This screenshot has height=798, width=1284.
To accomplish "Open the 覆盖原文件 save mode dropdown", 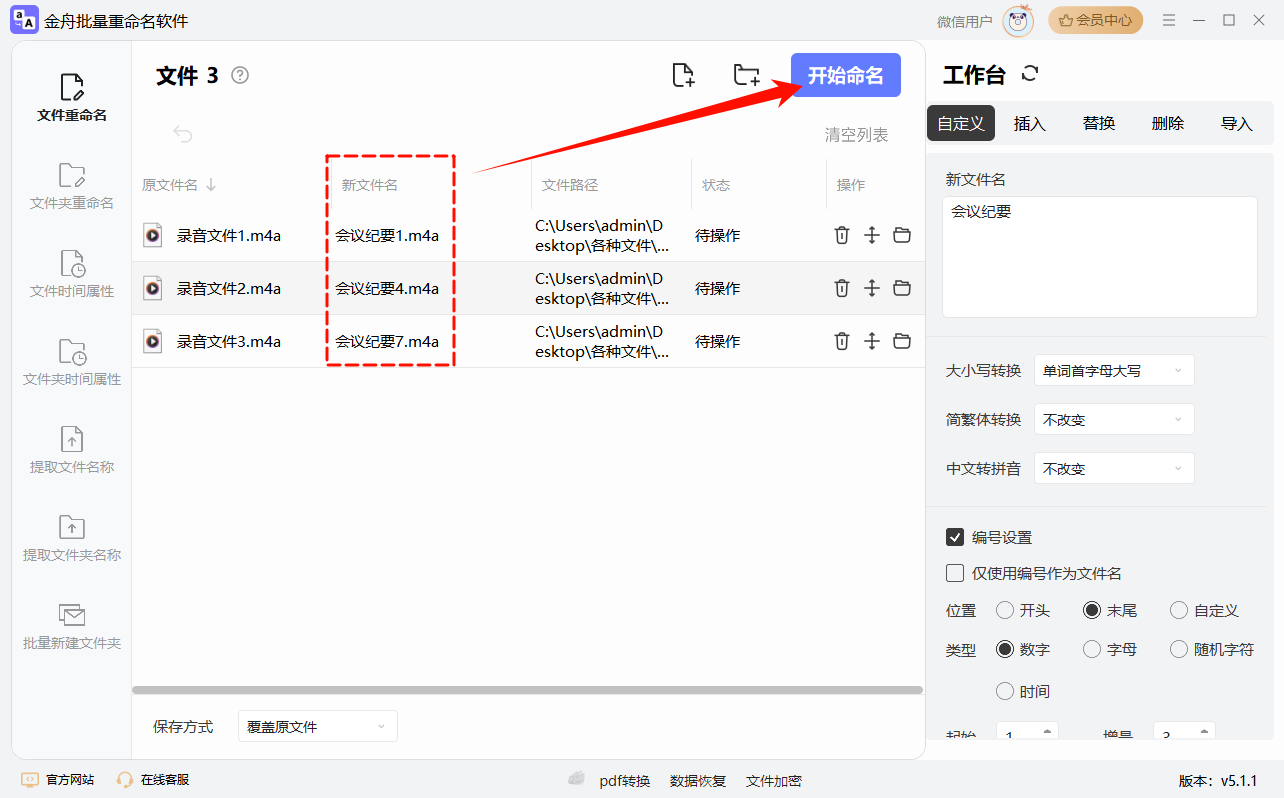I will pos(317,725).
